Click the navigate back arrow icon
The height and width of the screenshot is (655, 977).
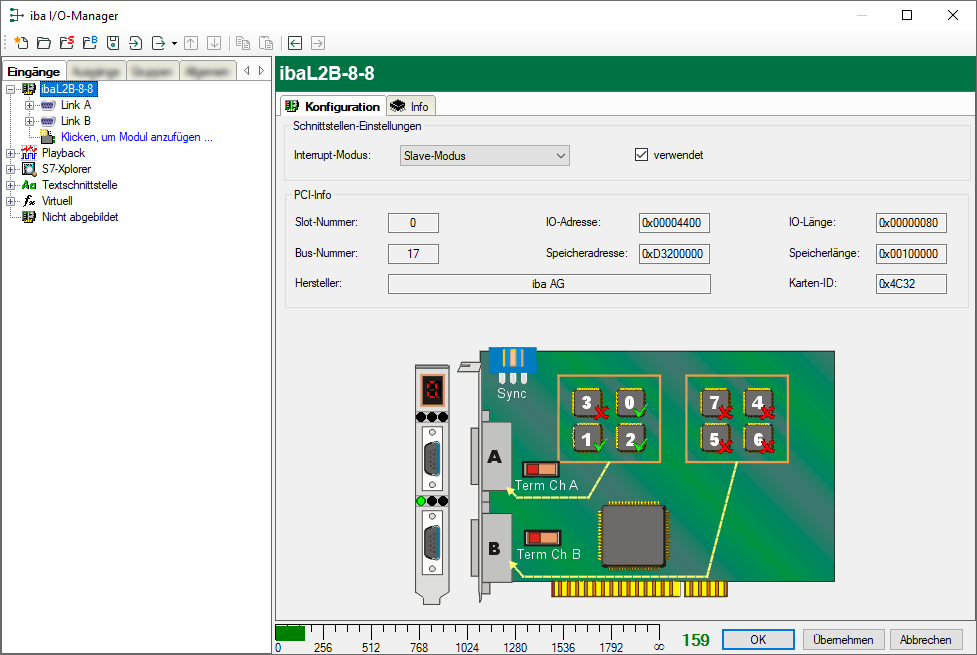[x=295, y=43]
